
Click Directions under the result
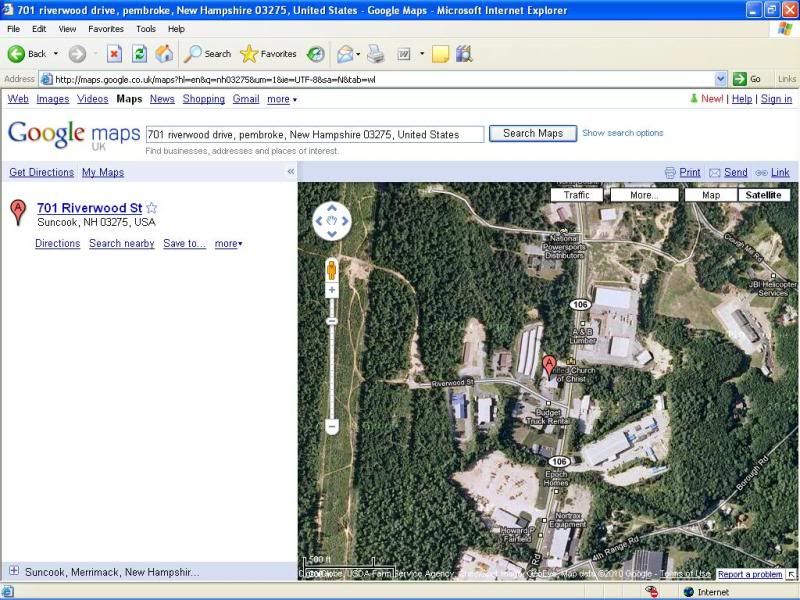pyautogui.click(x=58, y=243)
